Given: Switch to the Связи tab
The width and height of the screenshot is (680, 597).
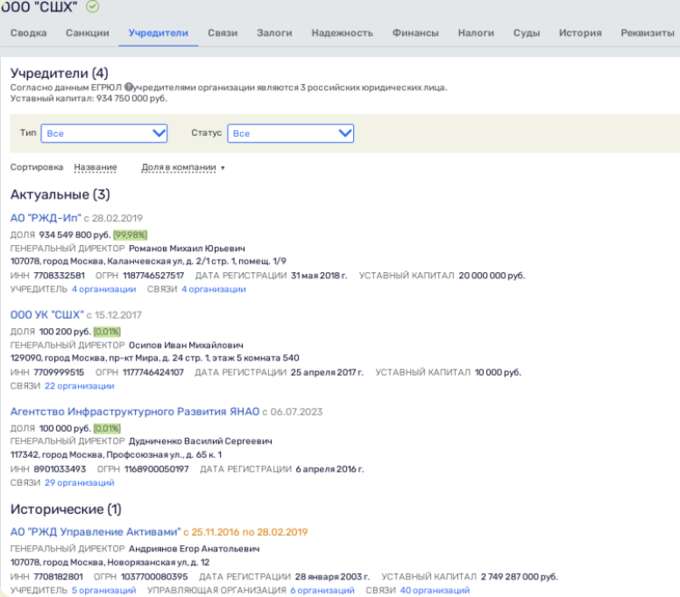Looking at the screenshot, I should pyautogui.click(x=222, y=33).
